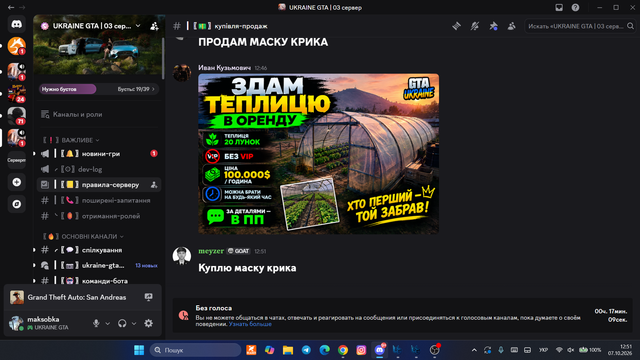Click the taskbar search box 'Пошук'
This screenshot has width=640, height=360.
pyautogui.click(x=196, y=350)
